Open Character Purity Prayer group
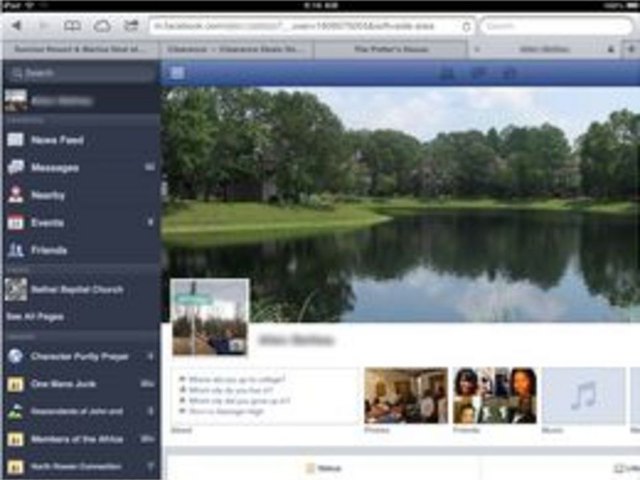The height and width of the screenshot is (480, 640). [81, 356]
